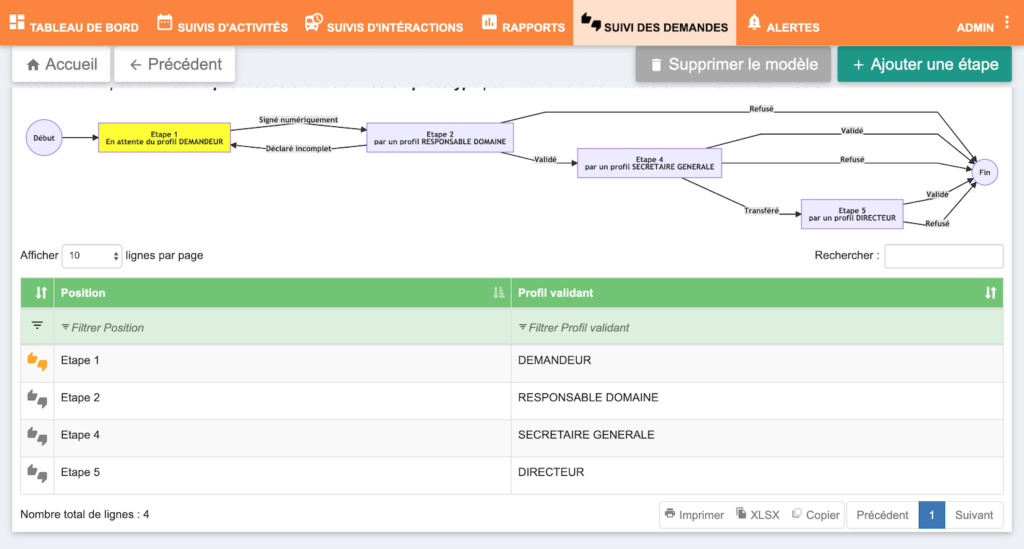Click thumbs icon for Etape 4 row
Screen dimensions: 1024x549
click(x=37, y=435)
